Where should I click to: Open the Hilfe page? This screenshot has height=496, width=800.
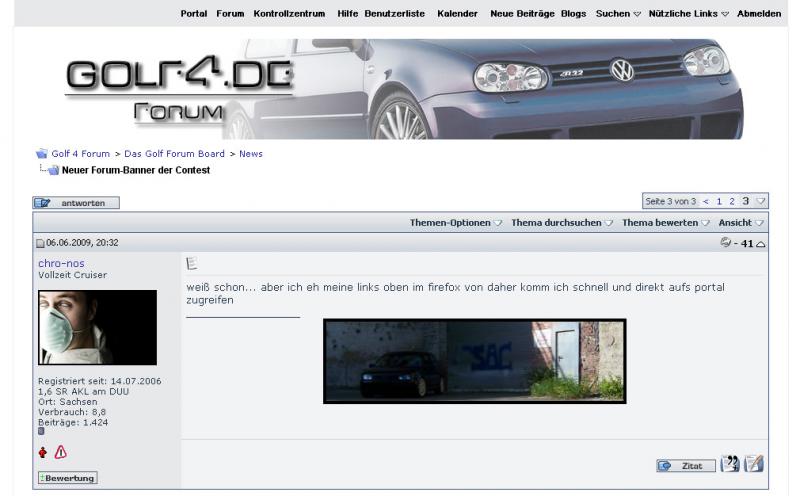[347, 14]
